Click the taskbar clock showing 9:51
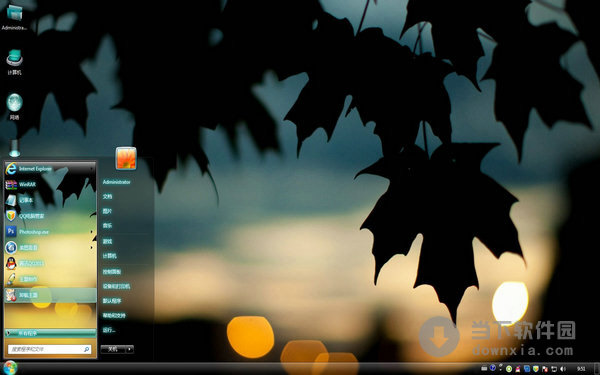The image size is (600, 375). click(x=581, y=368)
